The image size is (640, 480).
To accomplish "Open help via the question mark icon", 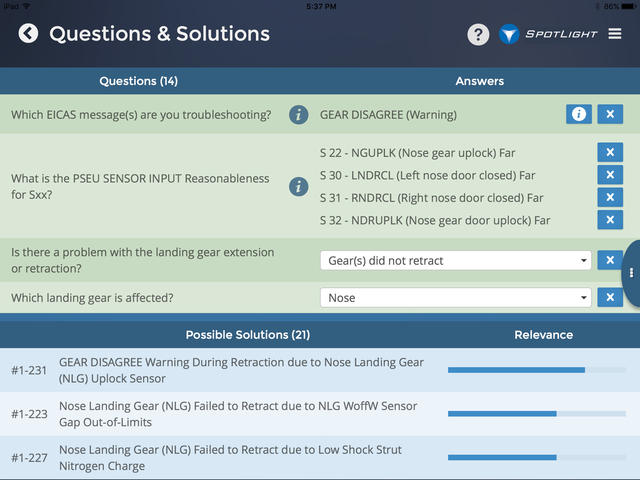I will pos(478,34).
